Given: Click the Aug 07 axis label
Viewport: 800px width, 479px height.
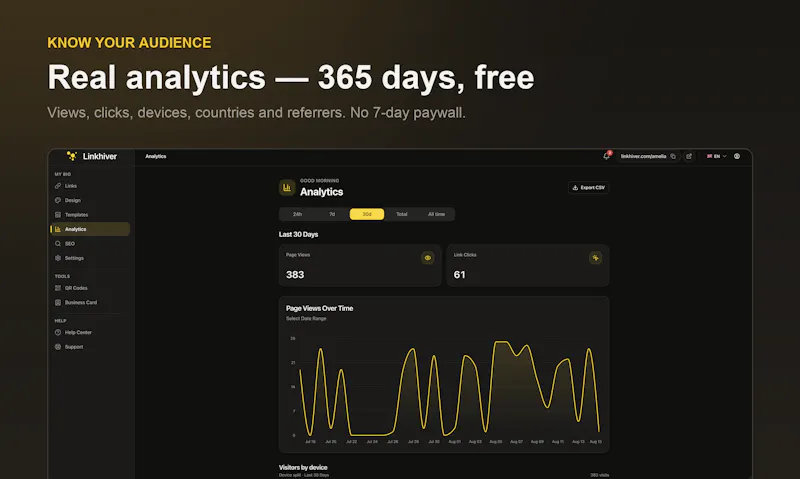Looking at the screenshot, I should pos(516,442).
